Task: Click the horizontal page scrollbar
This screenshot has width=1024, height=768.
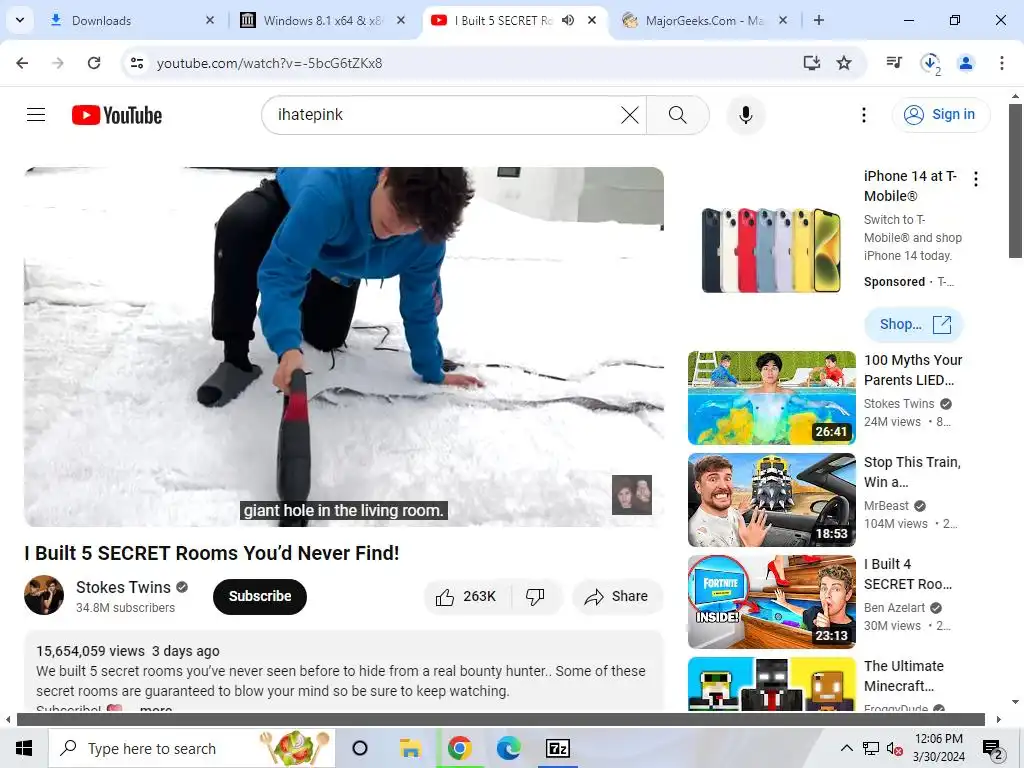Action: [x=500, y=720]
